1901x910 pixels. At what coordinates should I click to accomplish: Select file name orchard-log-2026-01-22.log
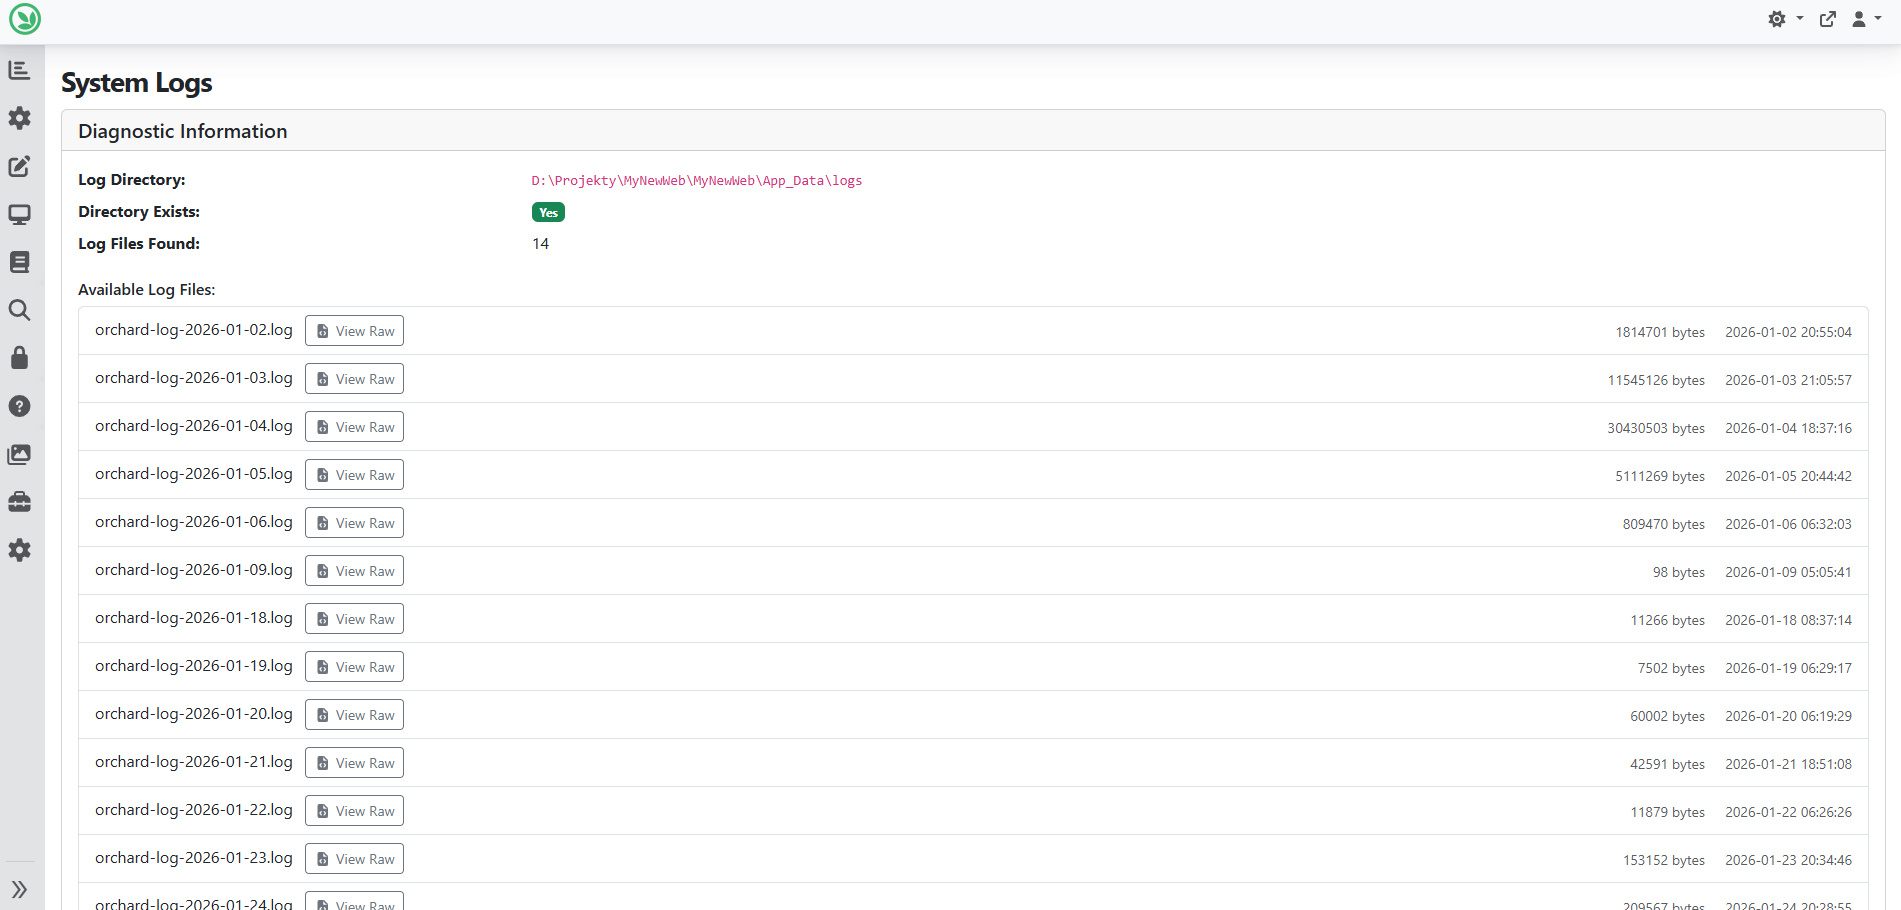click(194, 810)
